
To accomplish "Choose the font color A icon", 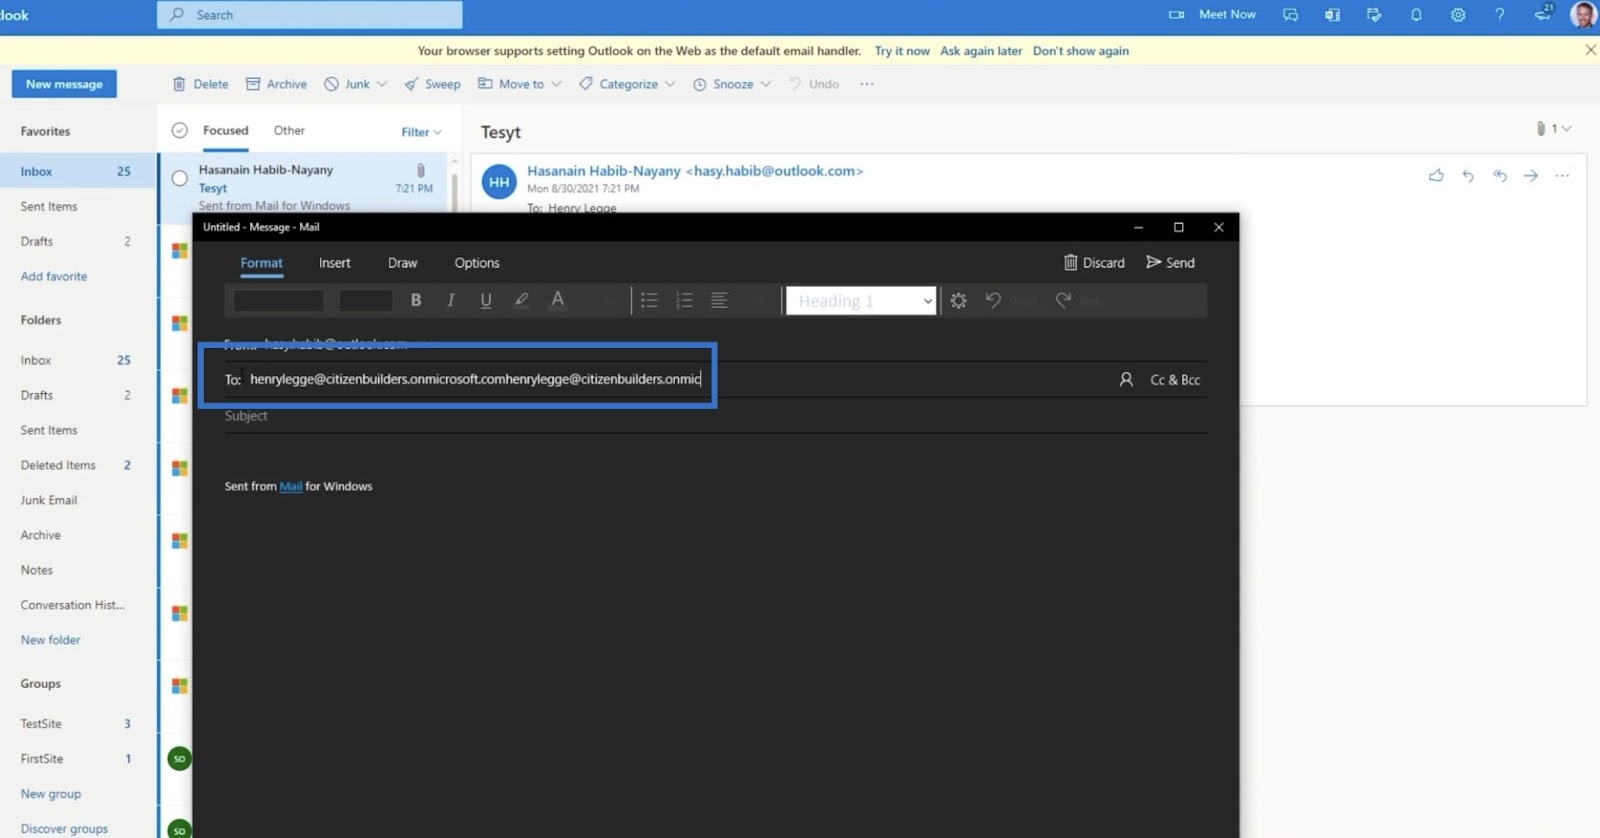I will tap(558, 300).
